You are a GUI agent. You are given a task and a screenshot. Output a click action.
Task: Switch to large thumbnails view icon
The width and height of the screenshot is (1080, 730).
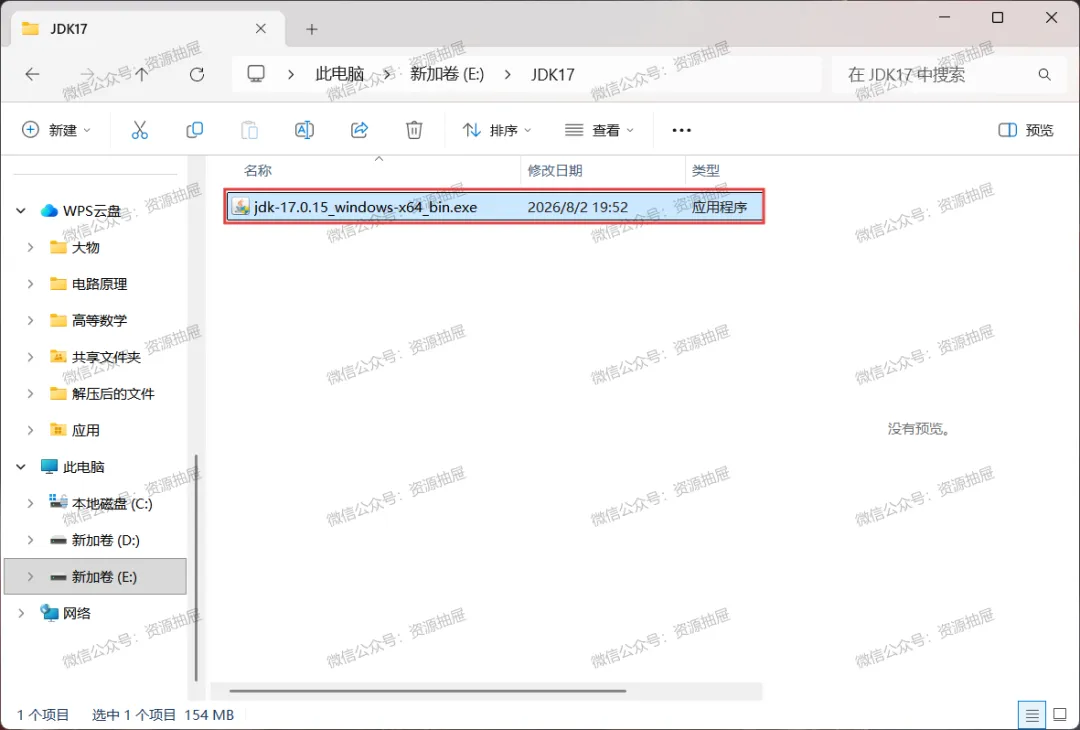pyautogui.click(x=1060, y=716)
